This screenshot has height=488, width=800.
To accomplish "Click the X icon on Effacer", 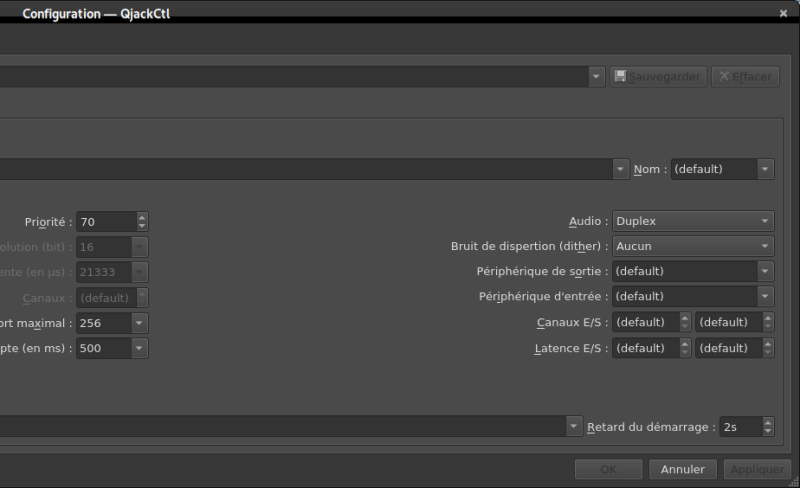I will pos(724,76).
